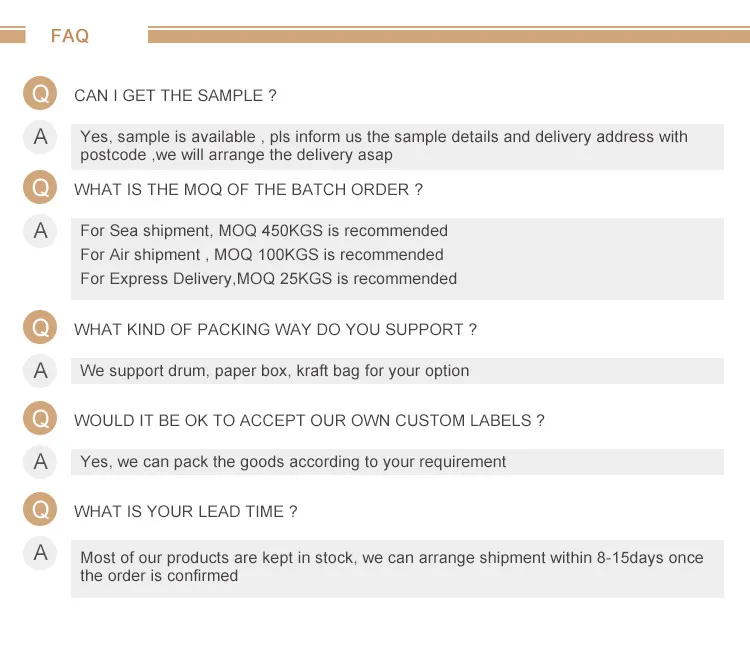750x662 pixels.
Task: Click the A icon beside the MOQ shipment answer
Action: 40,231
